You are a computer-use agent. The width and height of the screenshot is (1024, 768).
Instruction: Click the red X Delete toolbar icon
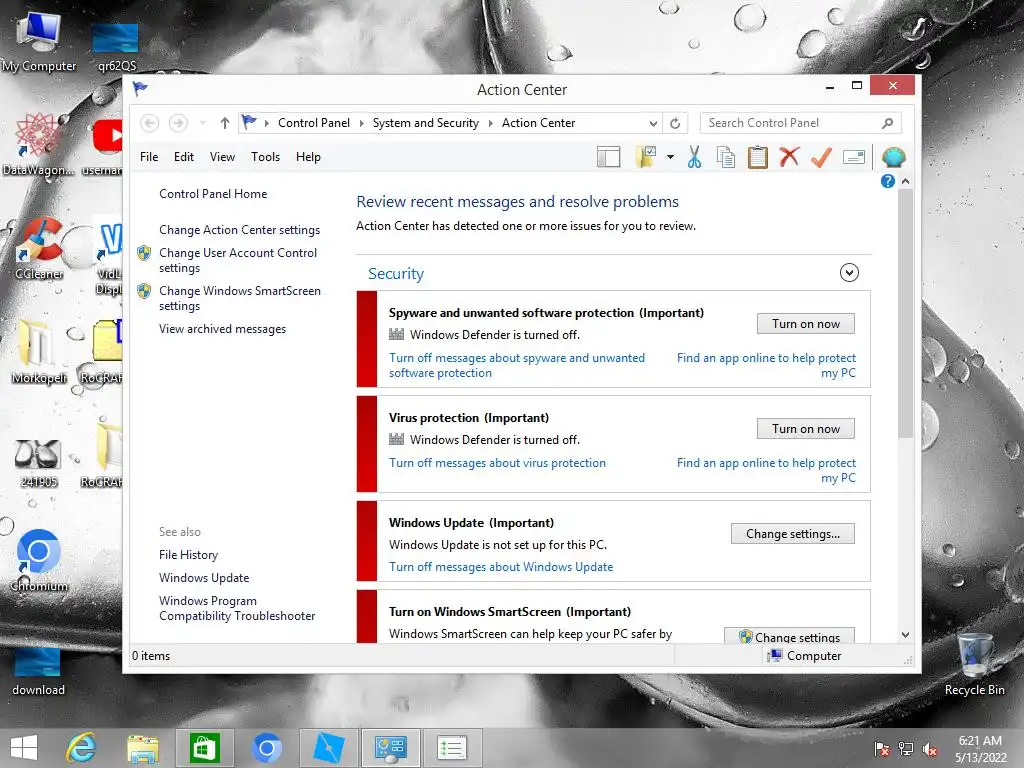coord(789,157)
